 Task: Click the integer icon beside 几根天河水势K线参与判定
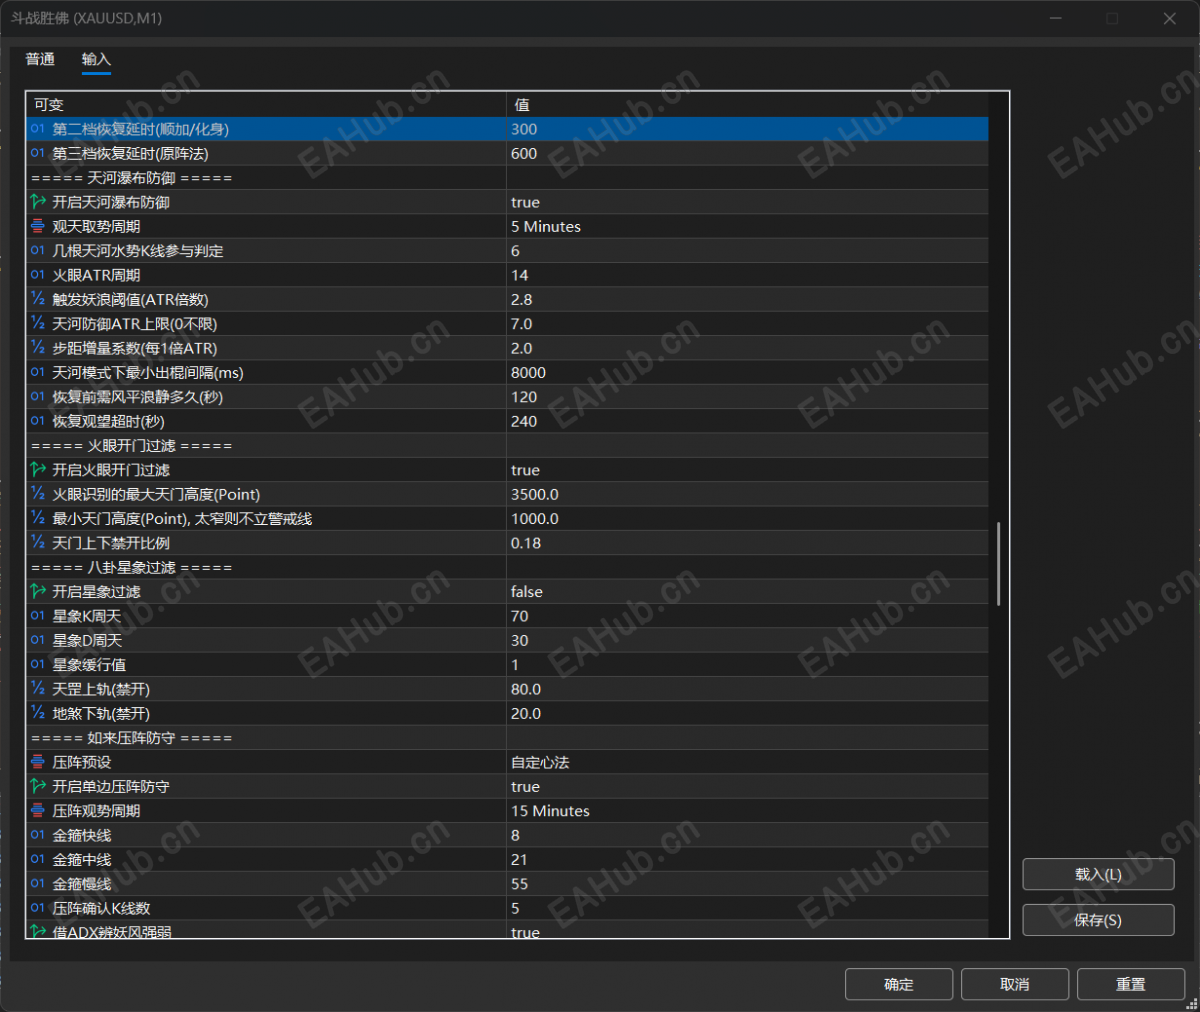(x=38, y=251)
